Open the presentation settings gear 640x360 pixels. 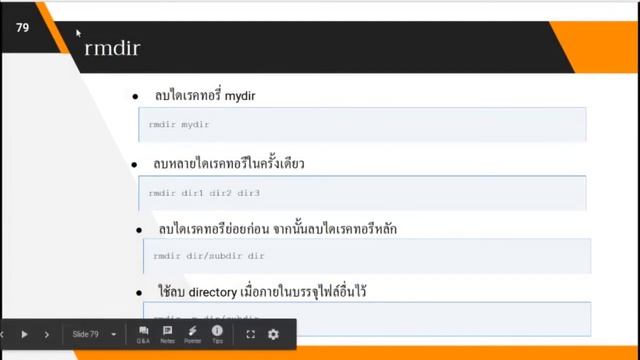click(273, 335)
